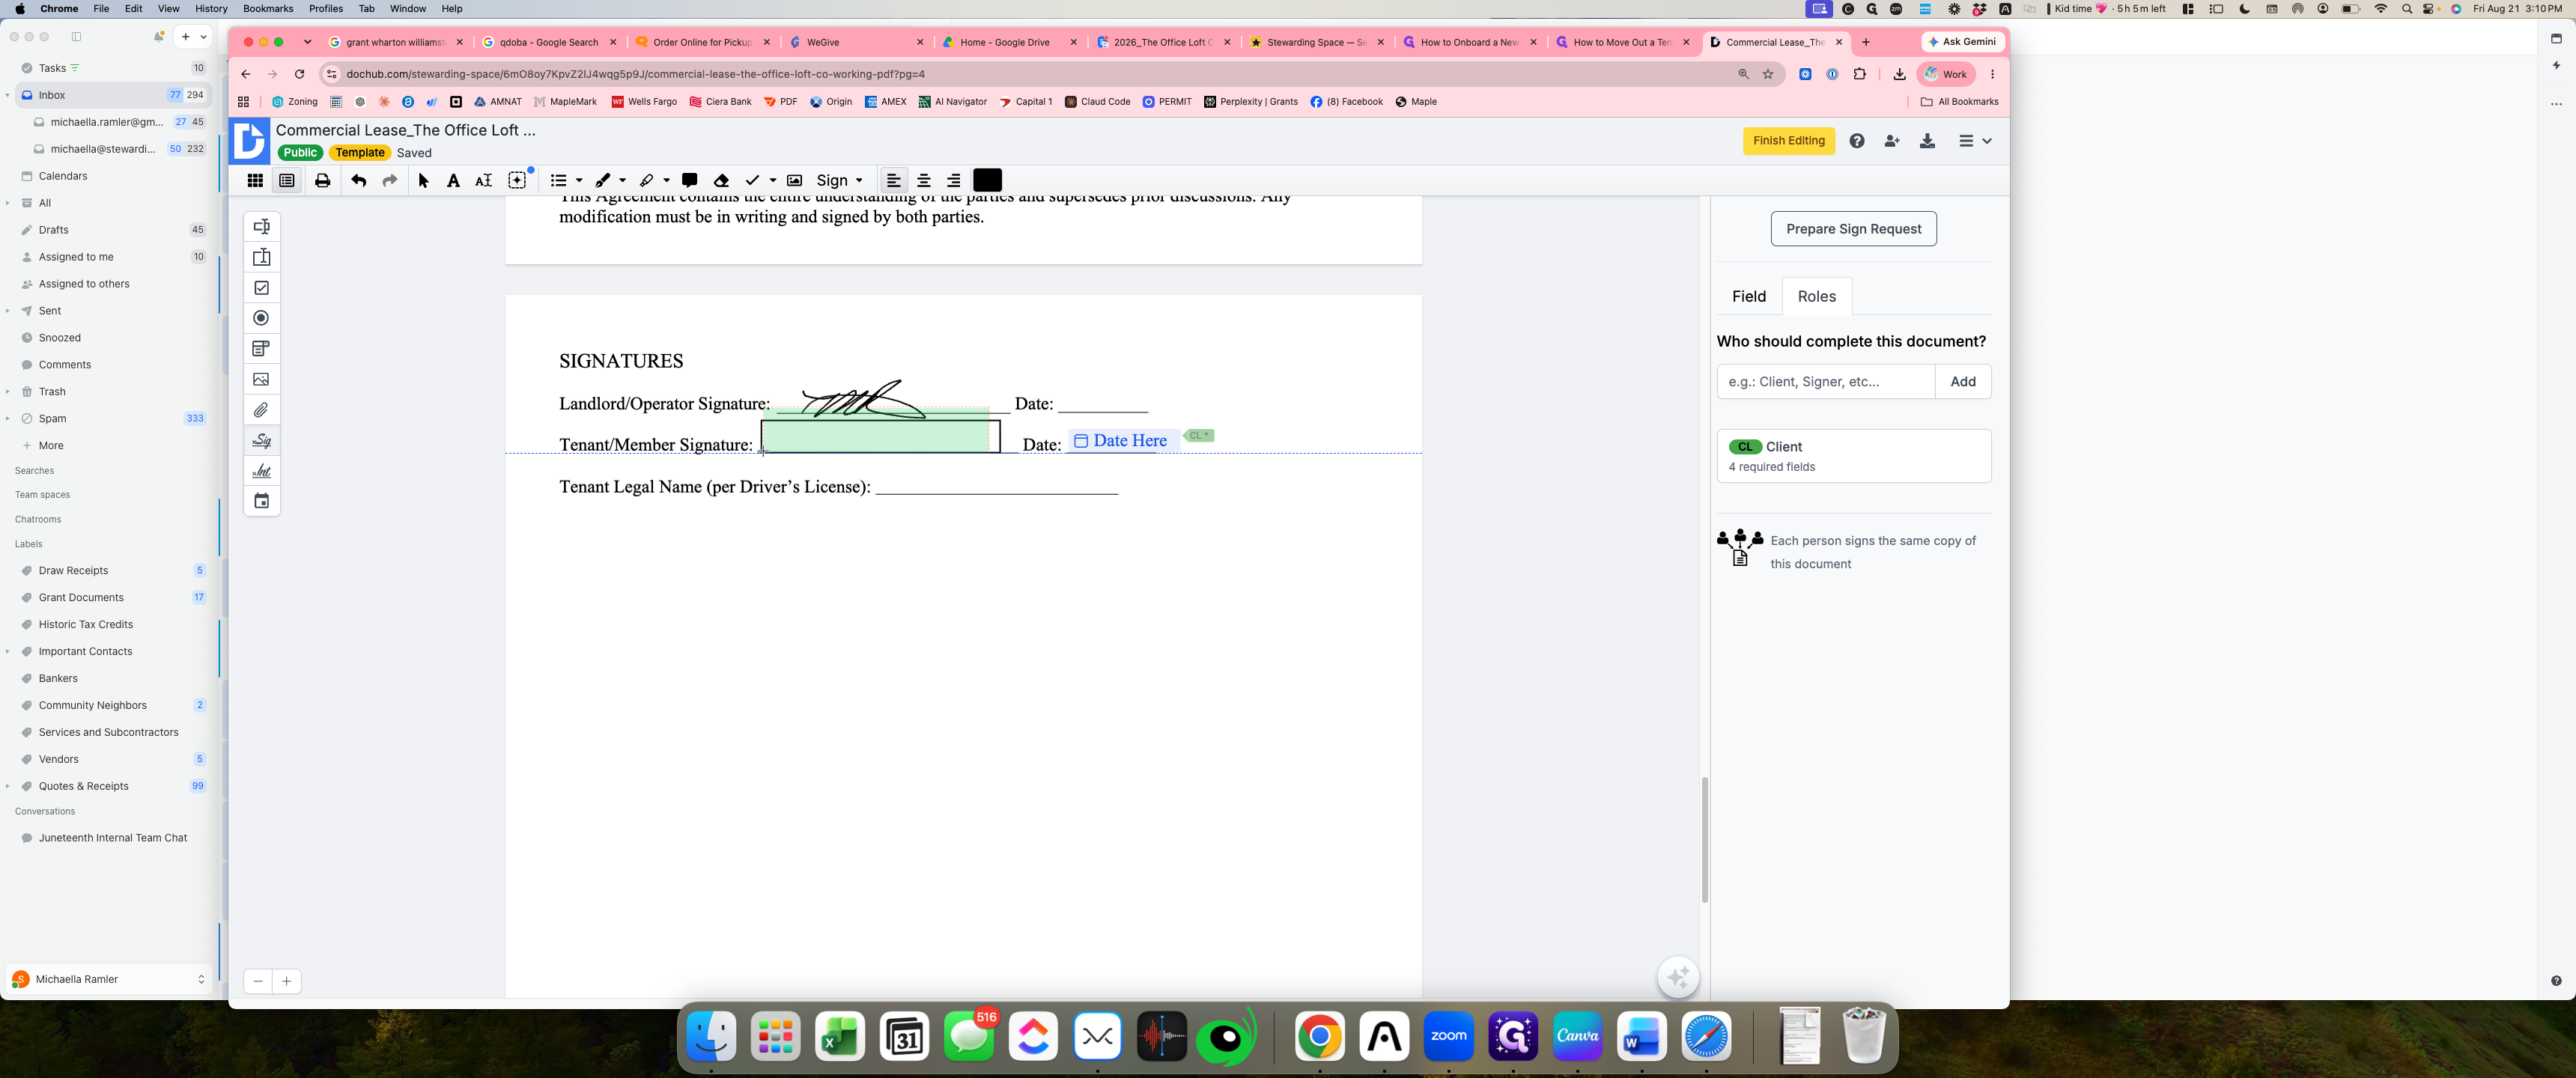Add a paragraph text box field
2576x1078 pixels.
click(x=261, y=257)
